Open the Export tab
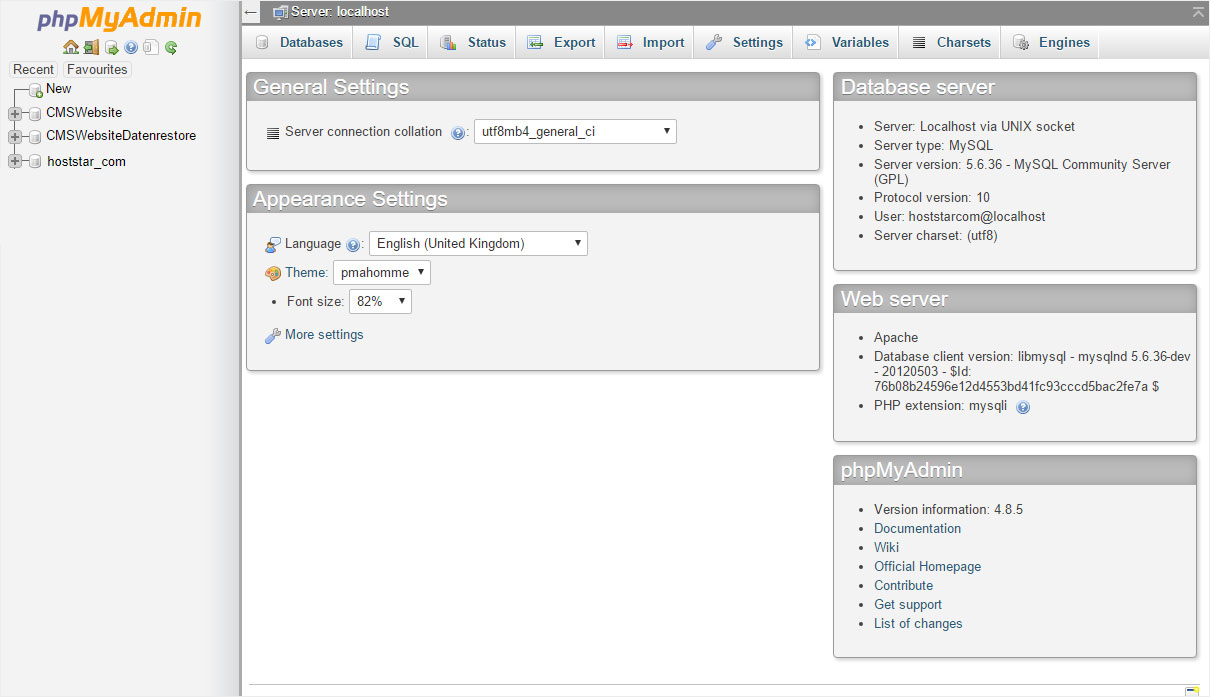Viewport: 1210px width, 697px height. coord(561,42)
